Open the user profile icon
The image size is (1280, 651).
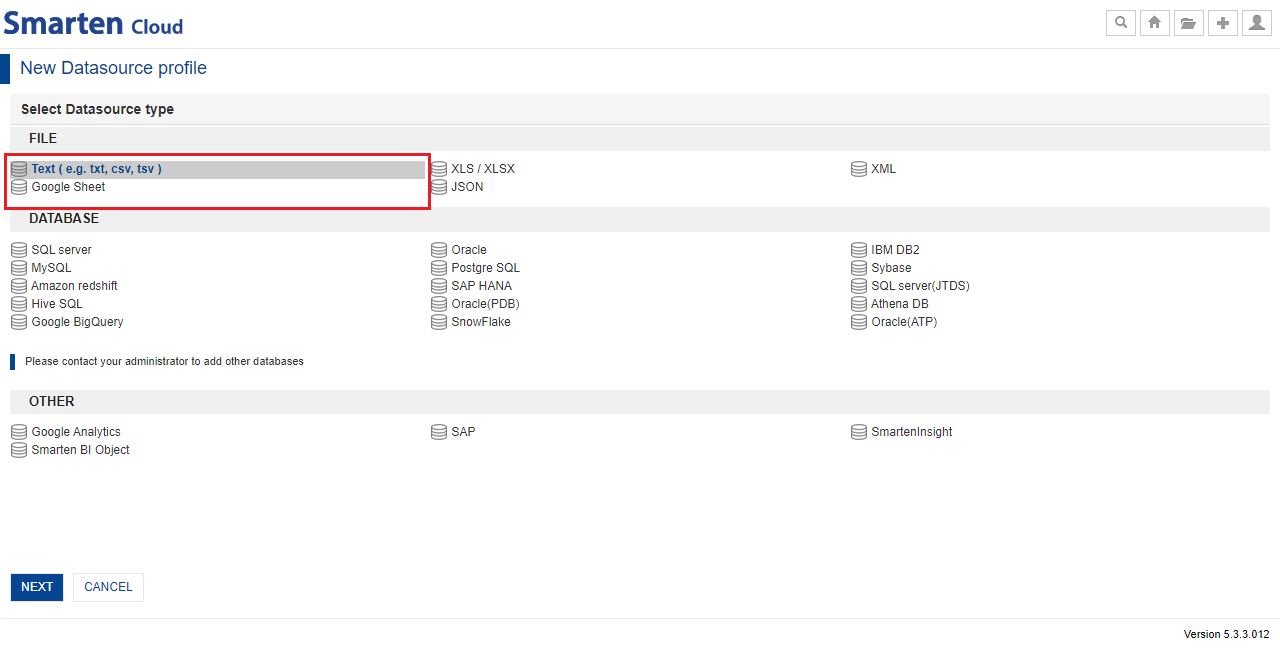1256,23
